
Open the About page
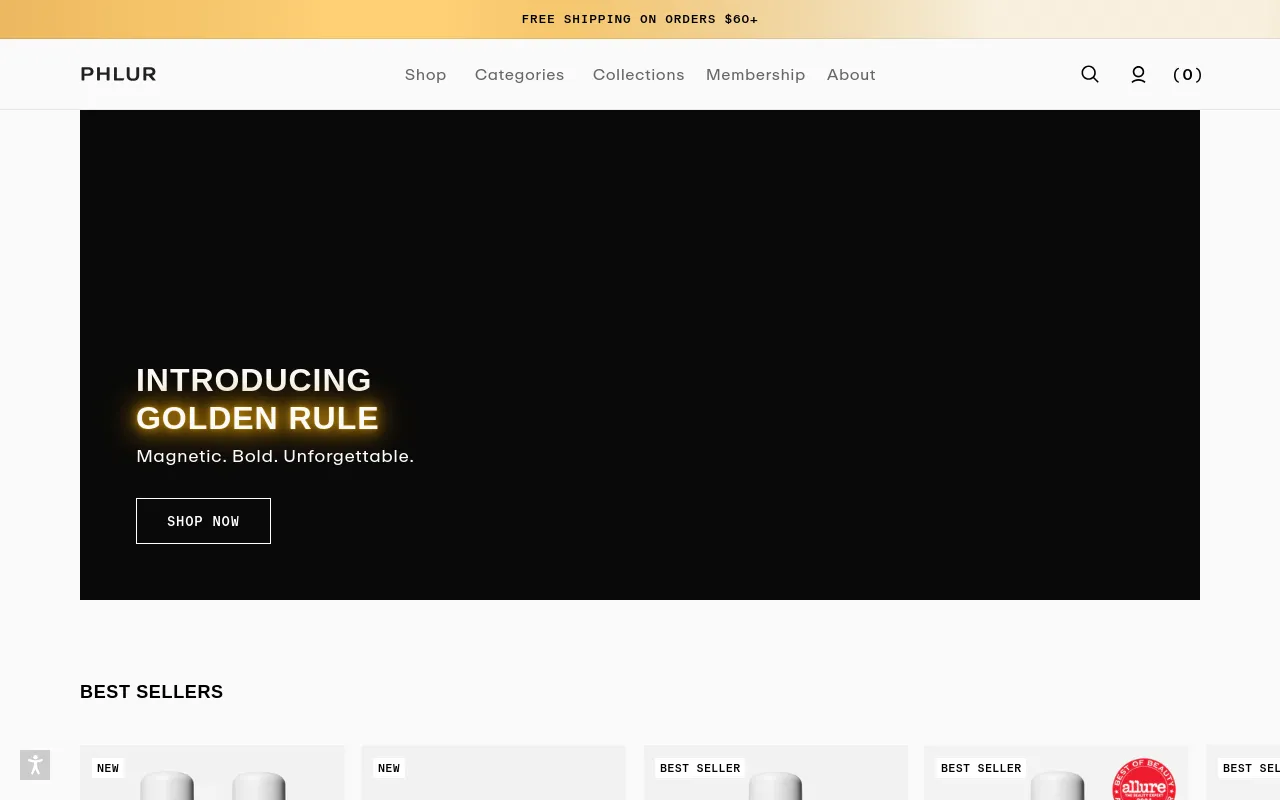(851, 75)
